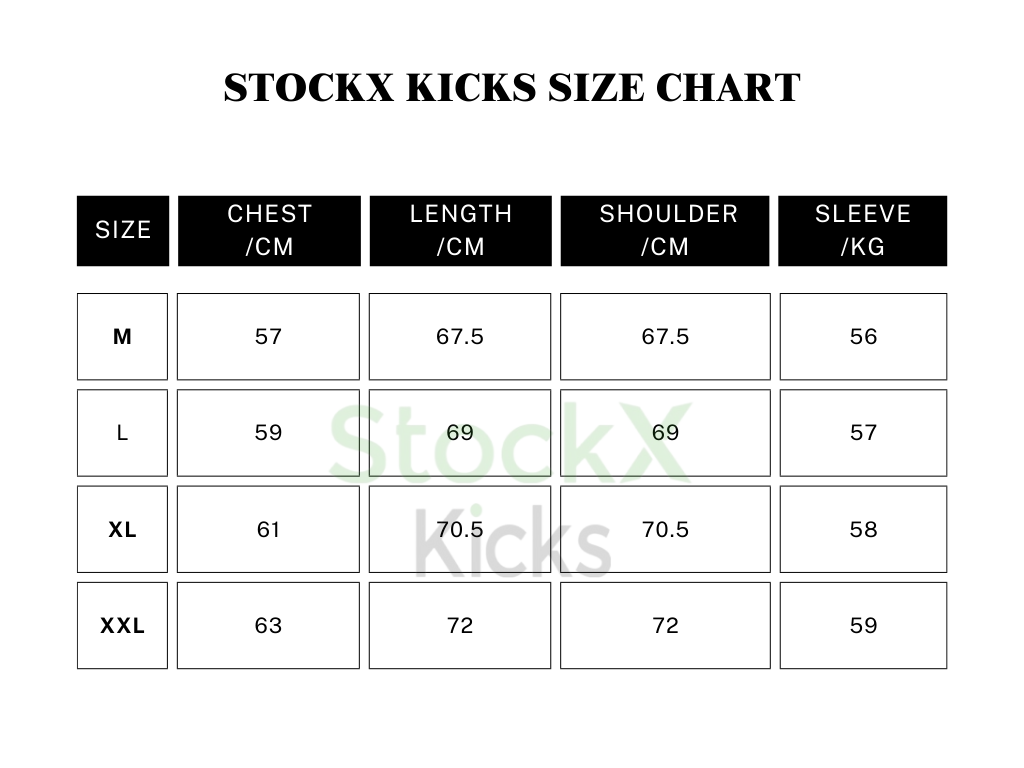The width and height of the screenshot is (1024, 768).
Task: Click the M size row label
Action: click(x=122, y=337)
